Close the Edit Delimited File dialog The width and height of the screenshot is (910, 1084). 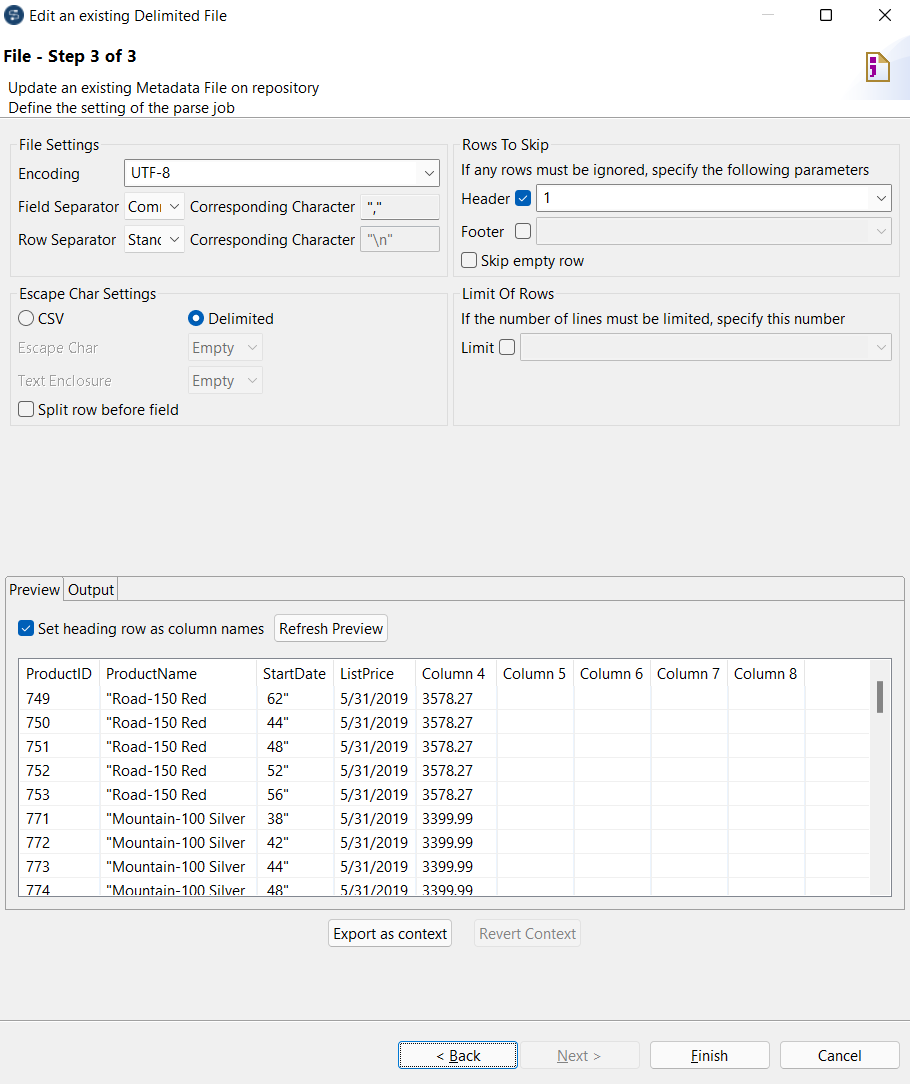884,15
